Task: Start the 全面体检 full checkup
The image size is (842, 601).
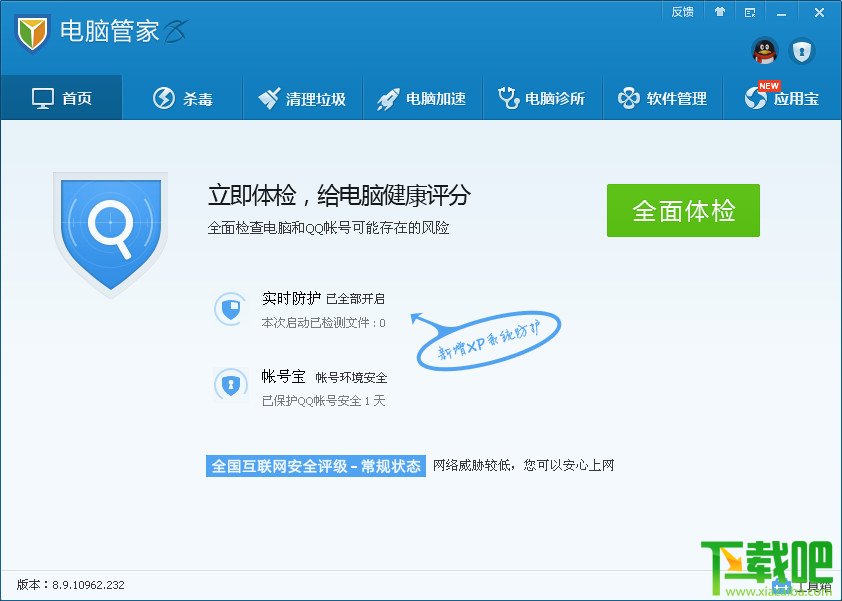Action: point(683,211)
